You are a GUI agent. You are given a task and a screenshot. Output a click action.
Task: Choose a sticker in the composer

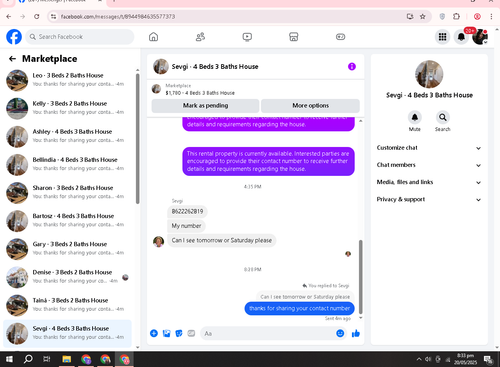[179, 333]
